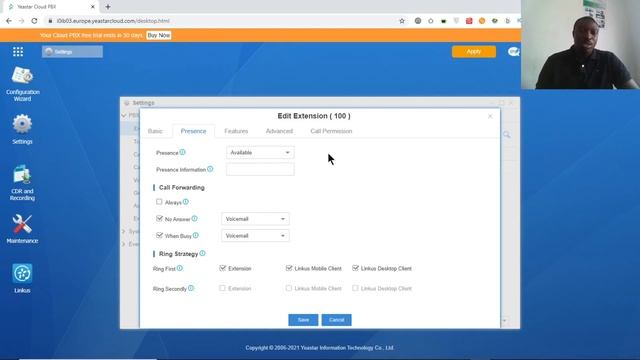640x360 pixels.
Task: Click the No Answer info icon
Action: tap(195, 219)
